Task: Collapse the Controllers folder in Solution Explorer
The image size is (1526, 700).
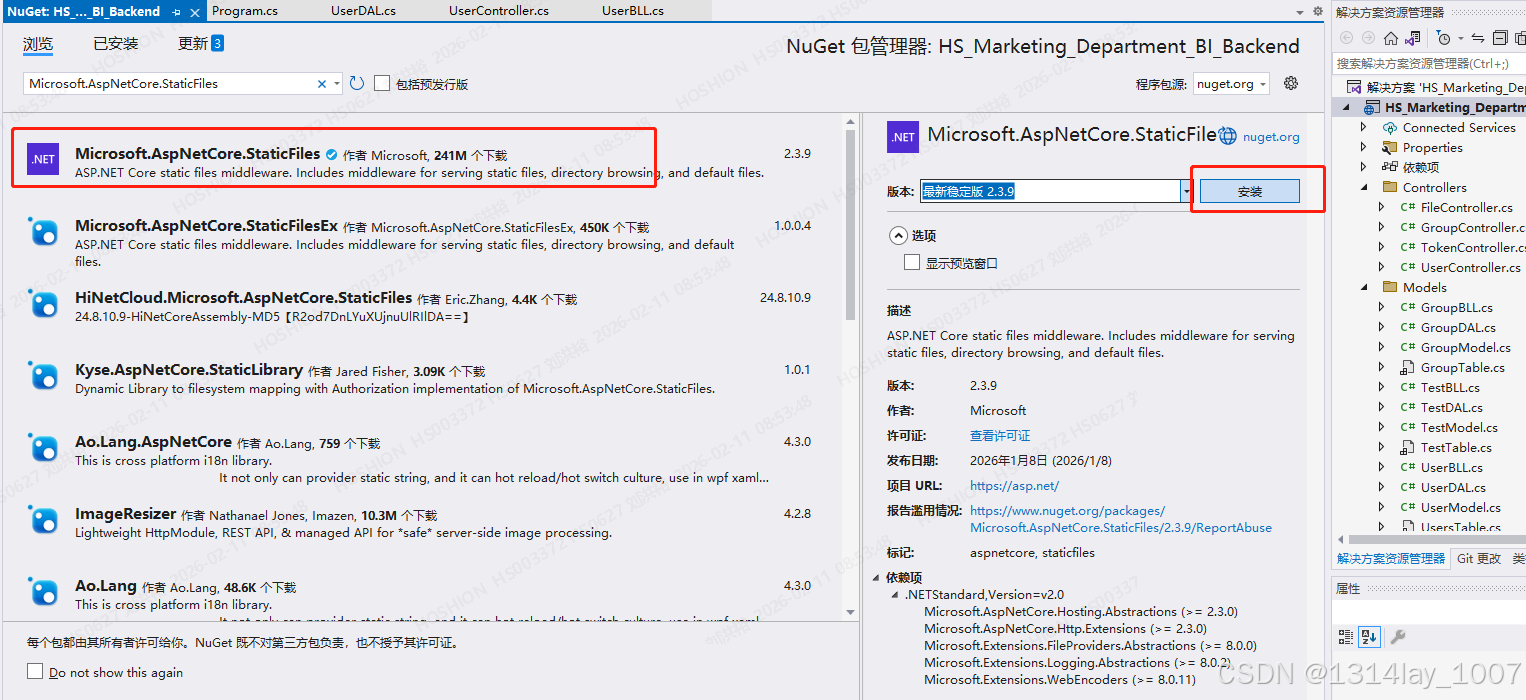Action: tap(1364, 187)
